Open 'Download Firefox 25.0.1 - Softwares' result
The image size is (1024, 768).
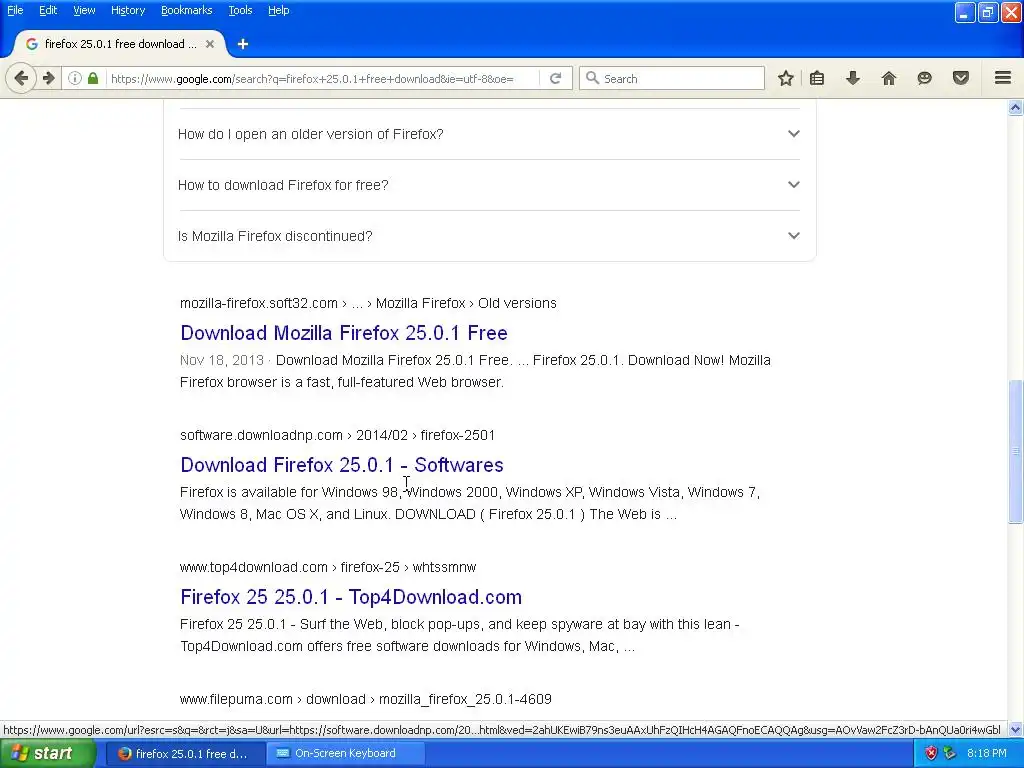[x=342, y=464]
